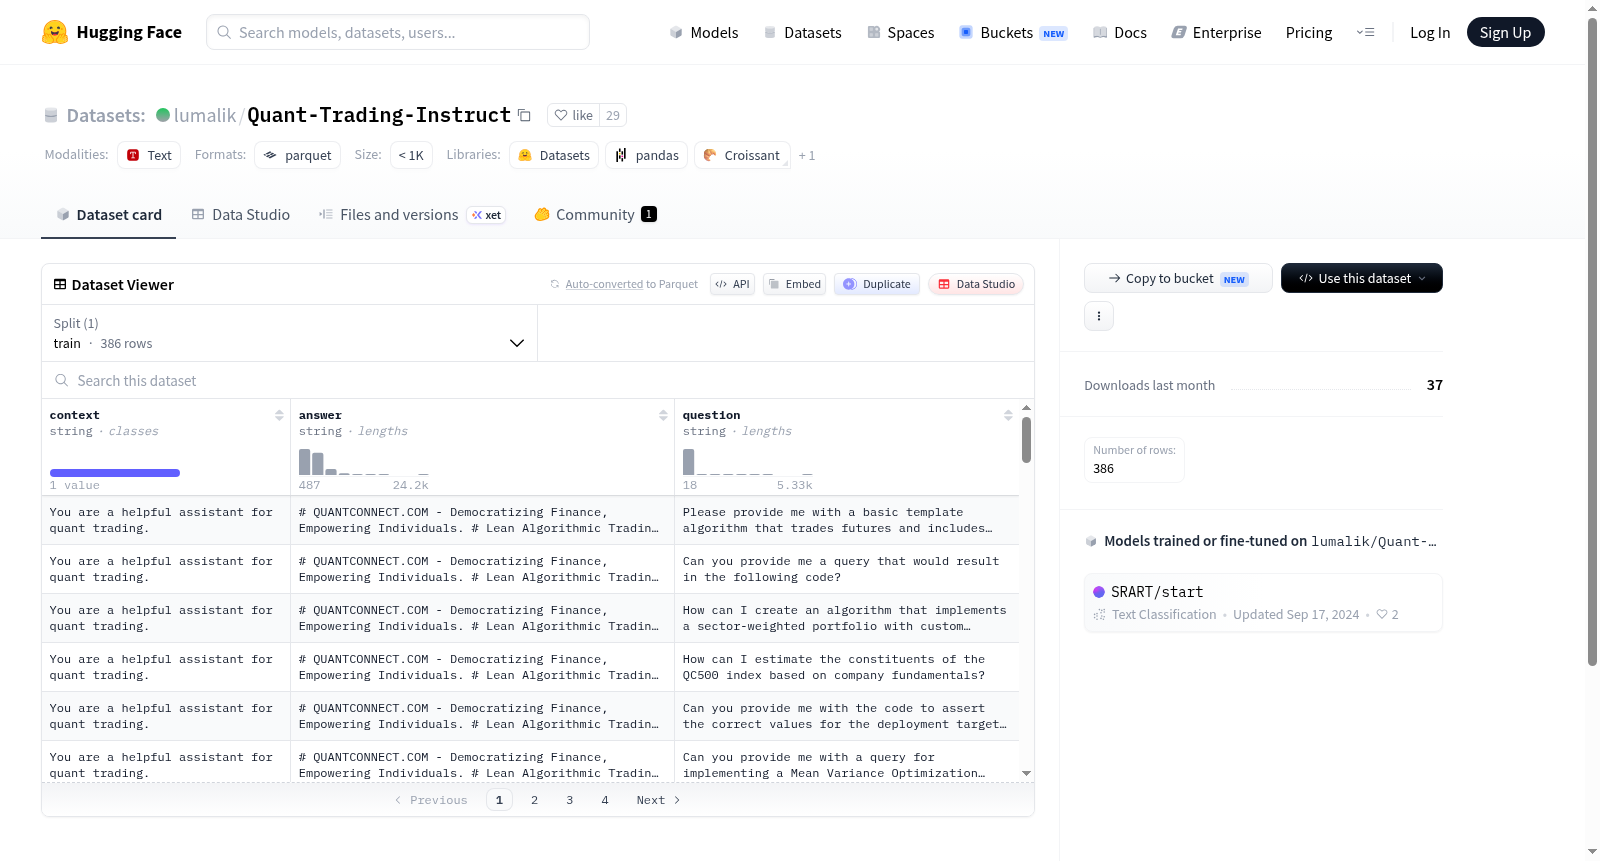Click the Quant-Trading-Instruct dataset title

pyautogui.click(x=379, y=115)
